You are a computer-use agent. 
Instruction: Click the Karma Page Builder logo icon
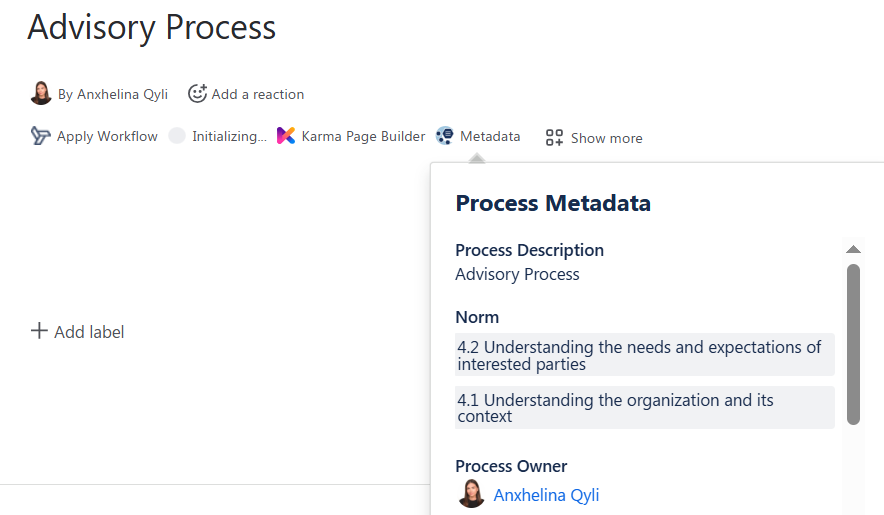coord(286,136)
